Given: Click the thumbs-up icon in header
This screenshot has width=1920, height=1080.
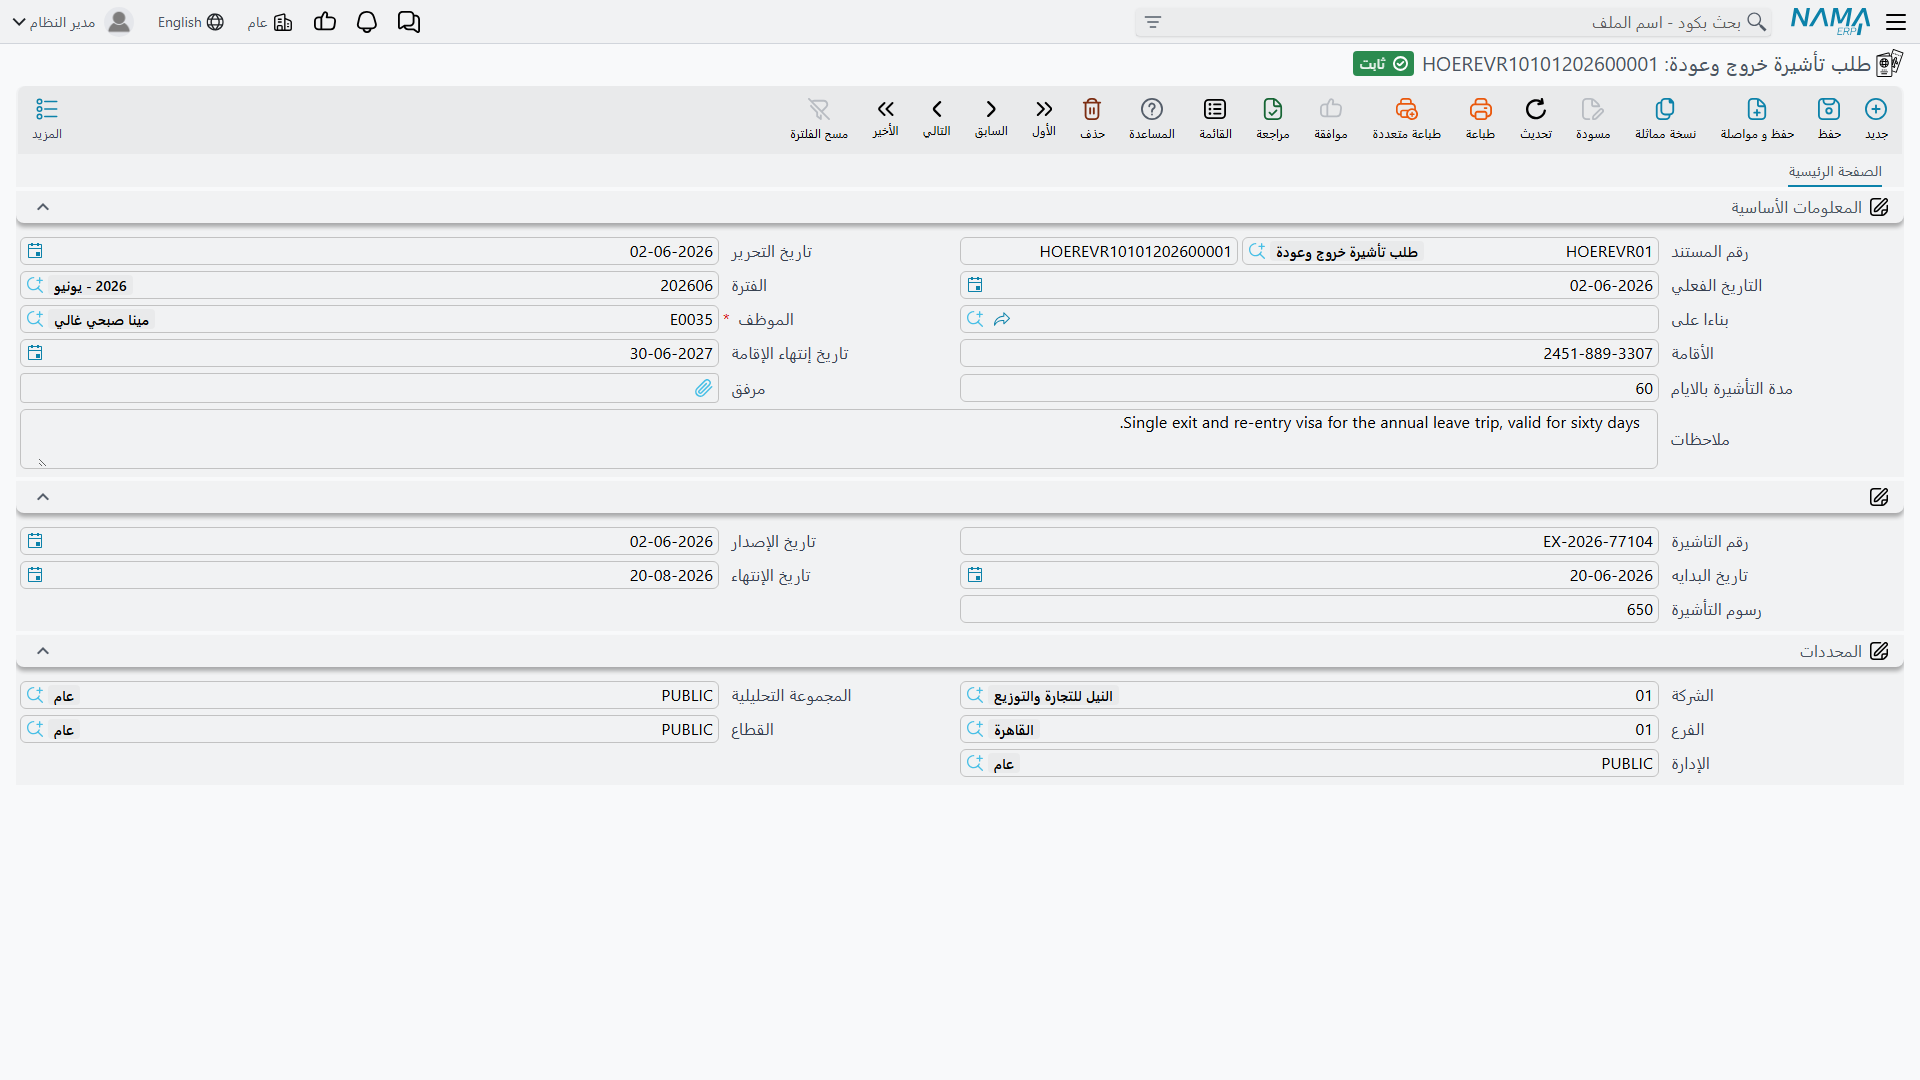Looking at the screenshot, I should click(x=325, y=22).
